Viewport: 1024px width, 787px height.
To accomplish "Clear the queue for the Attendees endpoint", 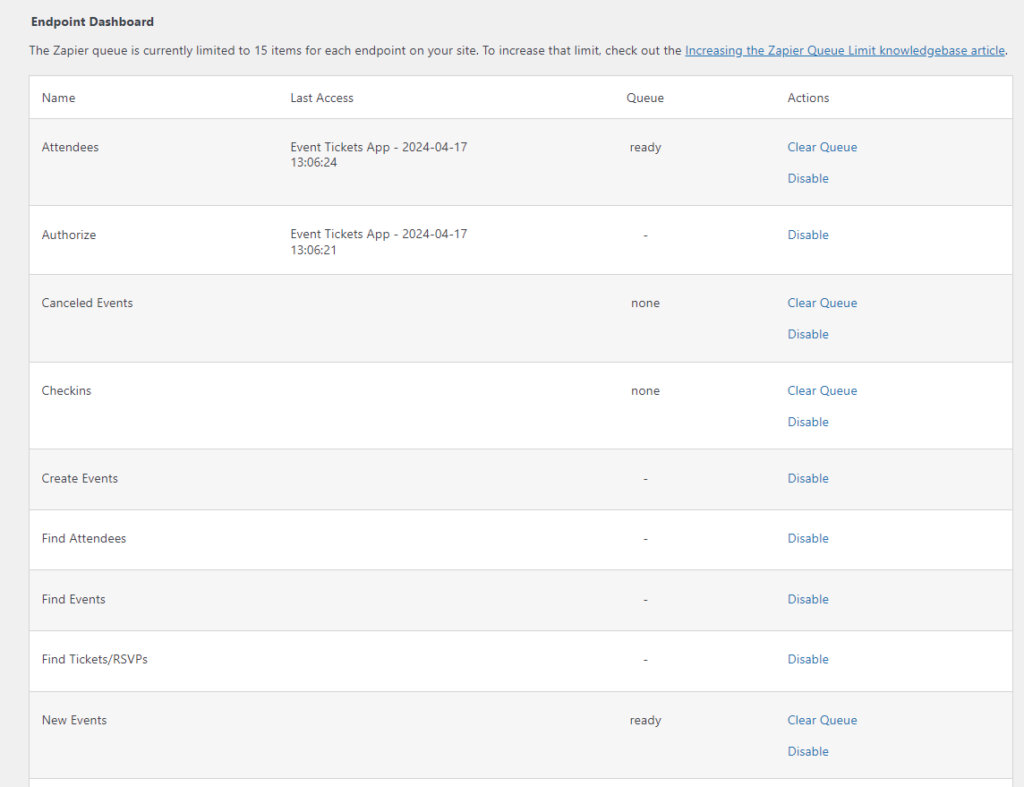I will (822, 147).
